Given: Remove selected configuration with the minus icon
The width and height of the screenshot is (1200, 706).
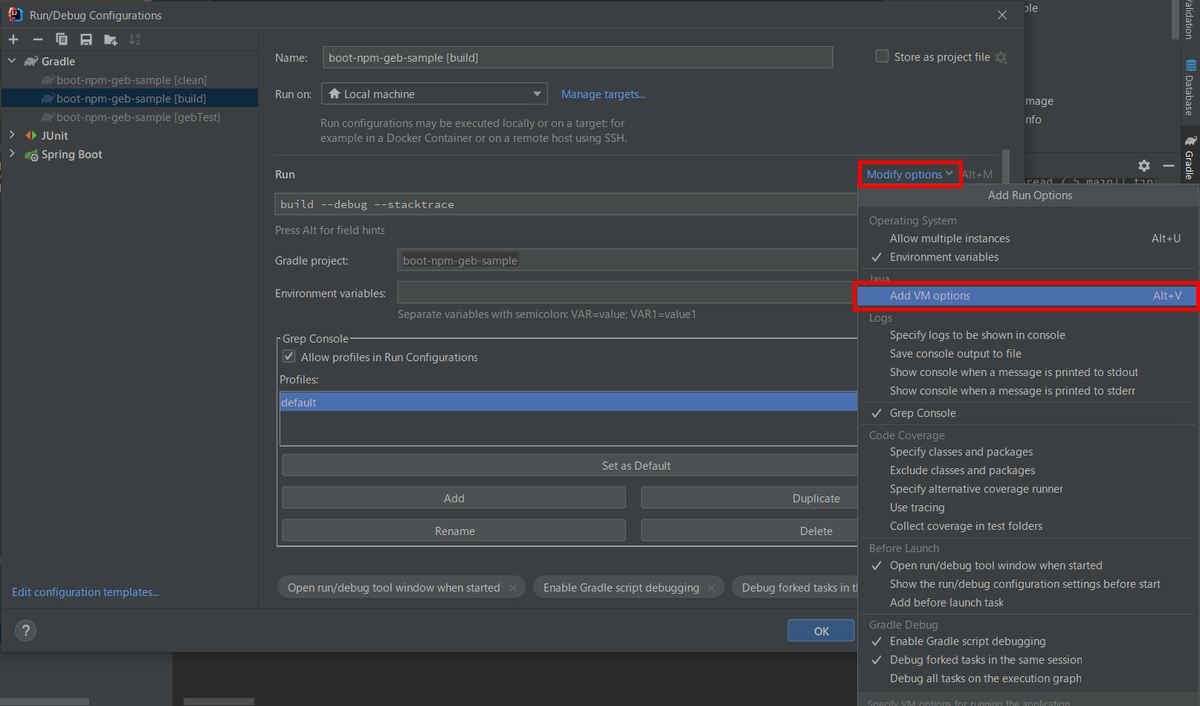Looking at the screenshot, I should point(37,40).
